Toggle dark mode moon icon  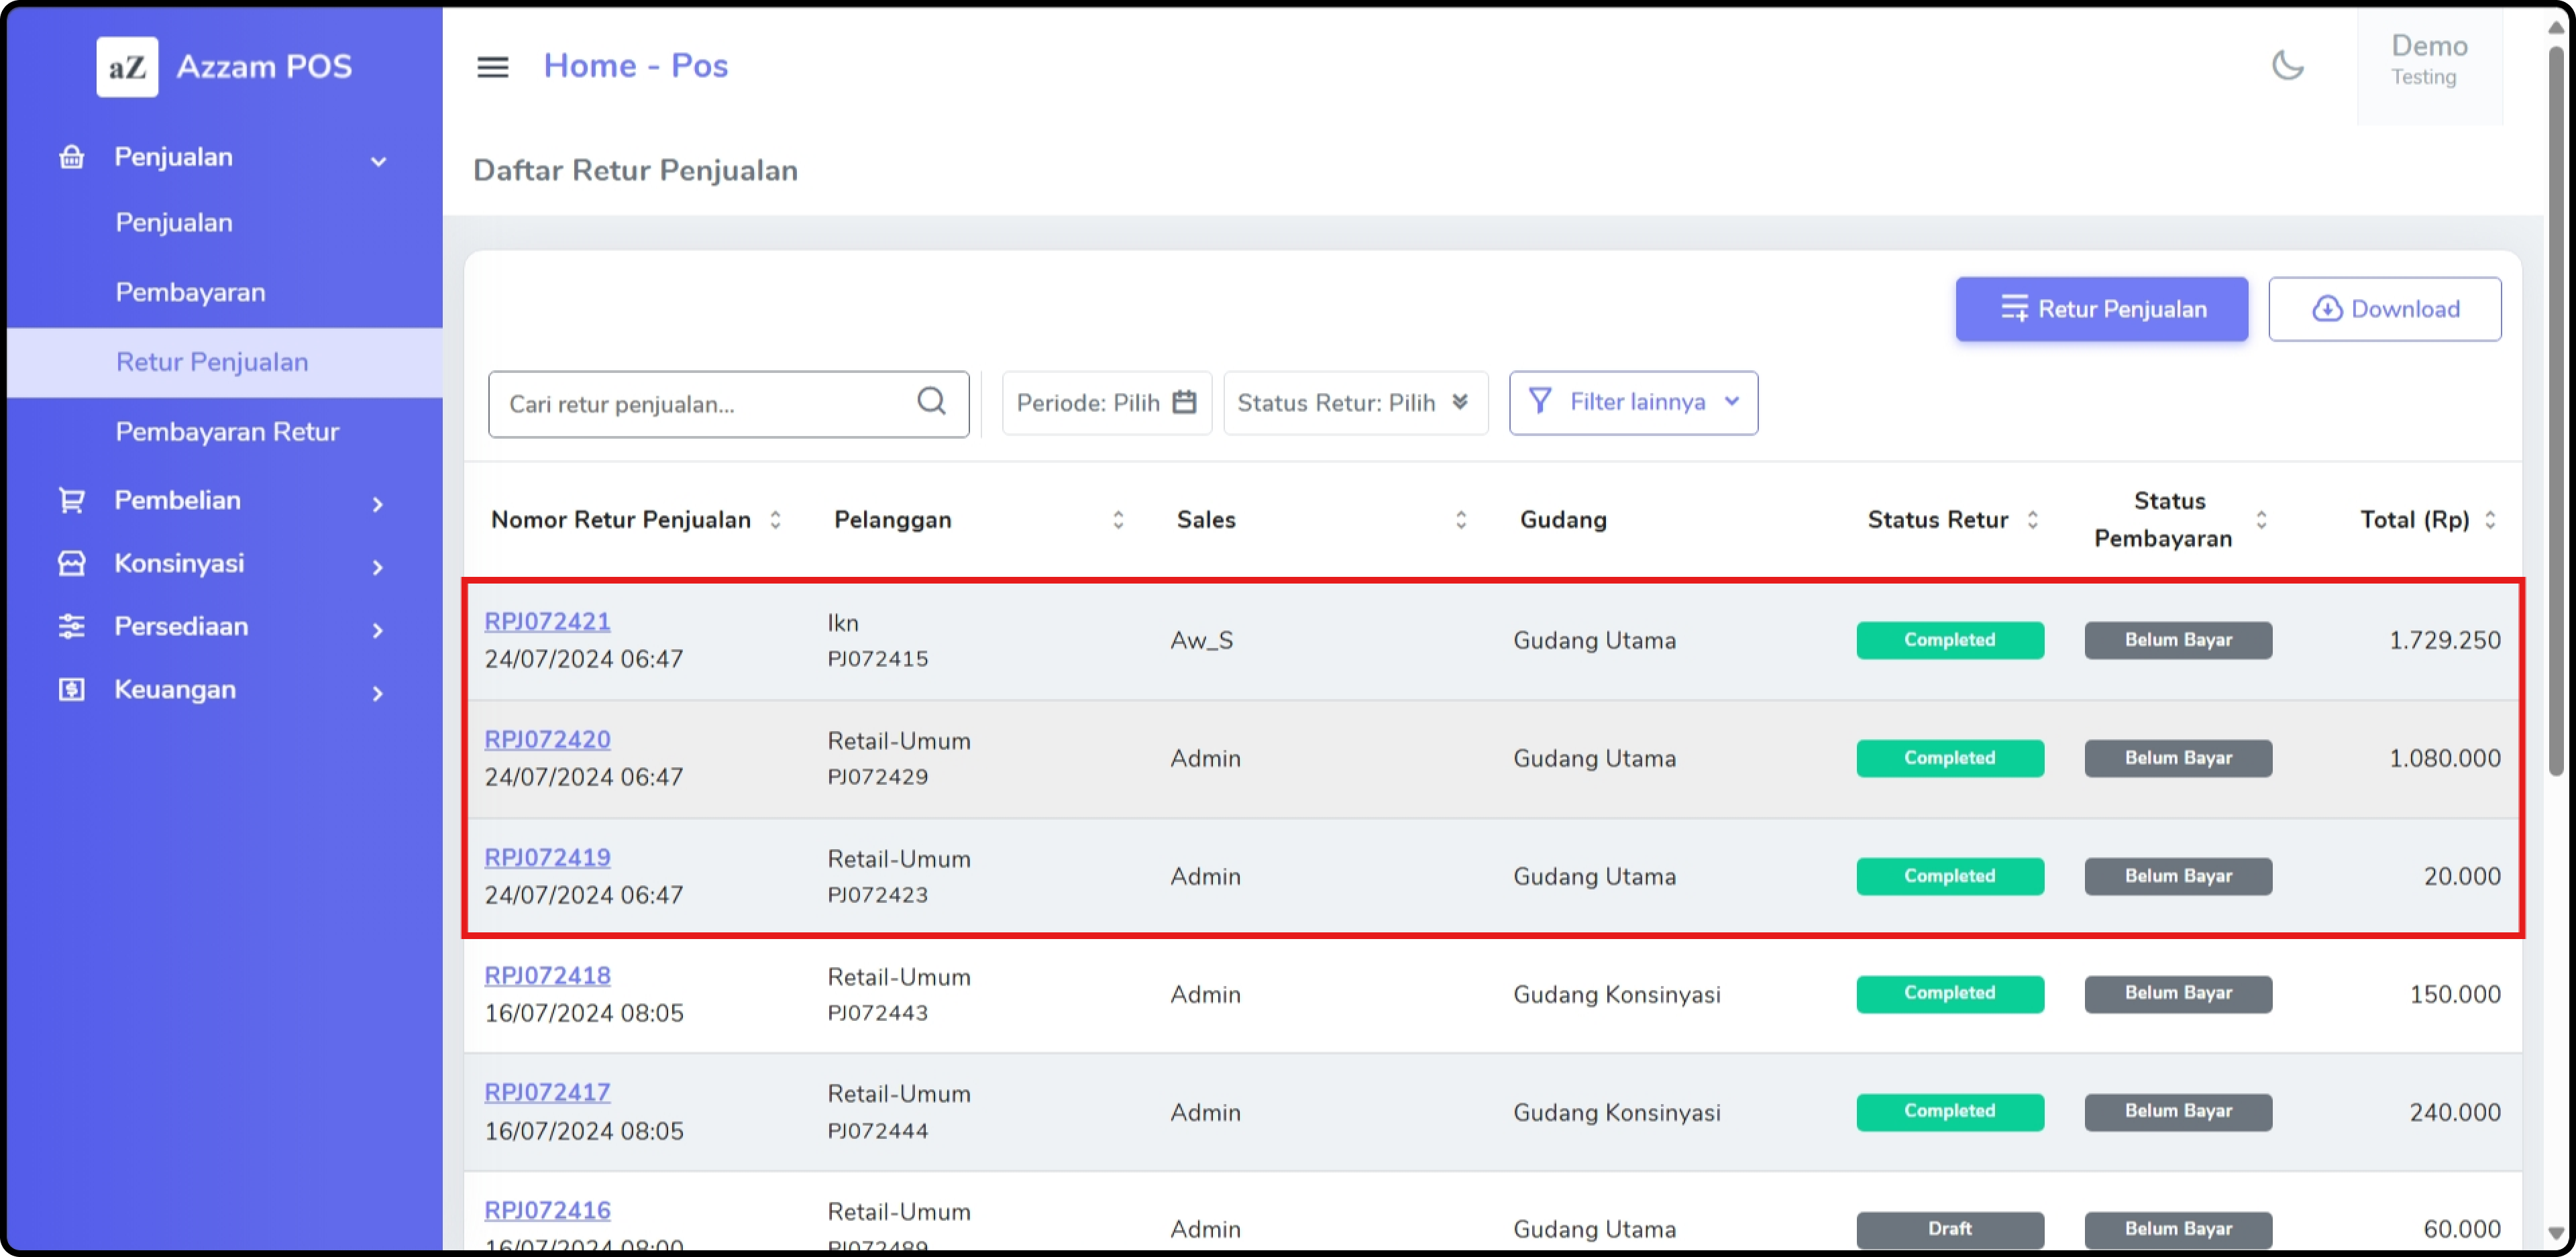[x=2287, y=66]
